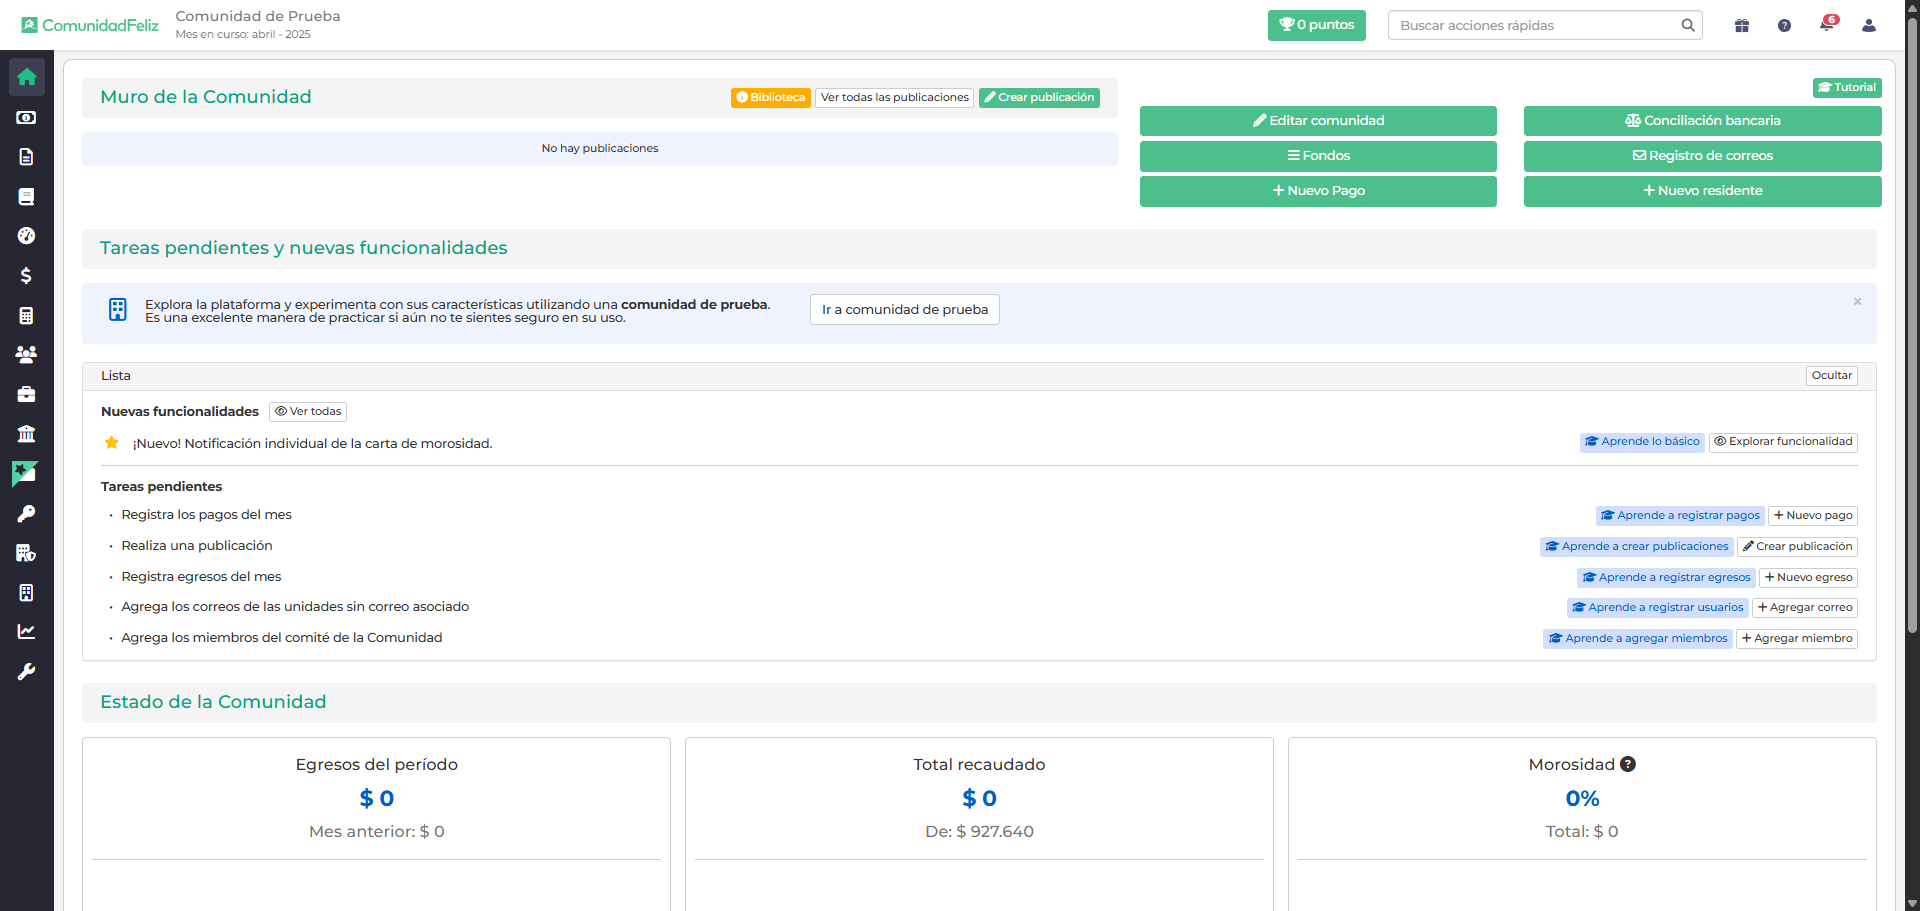The image size is (1920, 911).
Task: Open the Aprende lo básico link
Action: (x=1642, y=442)
